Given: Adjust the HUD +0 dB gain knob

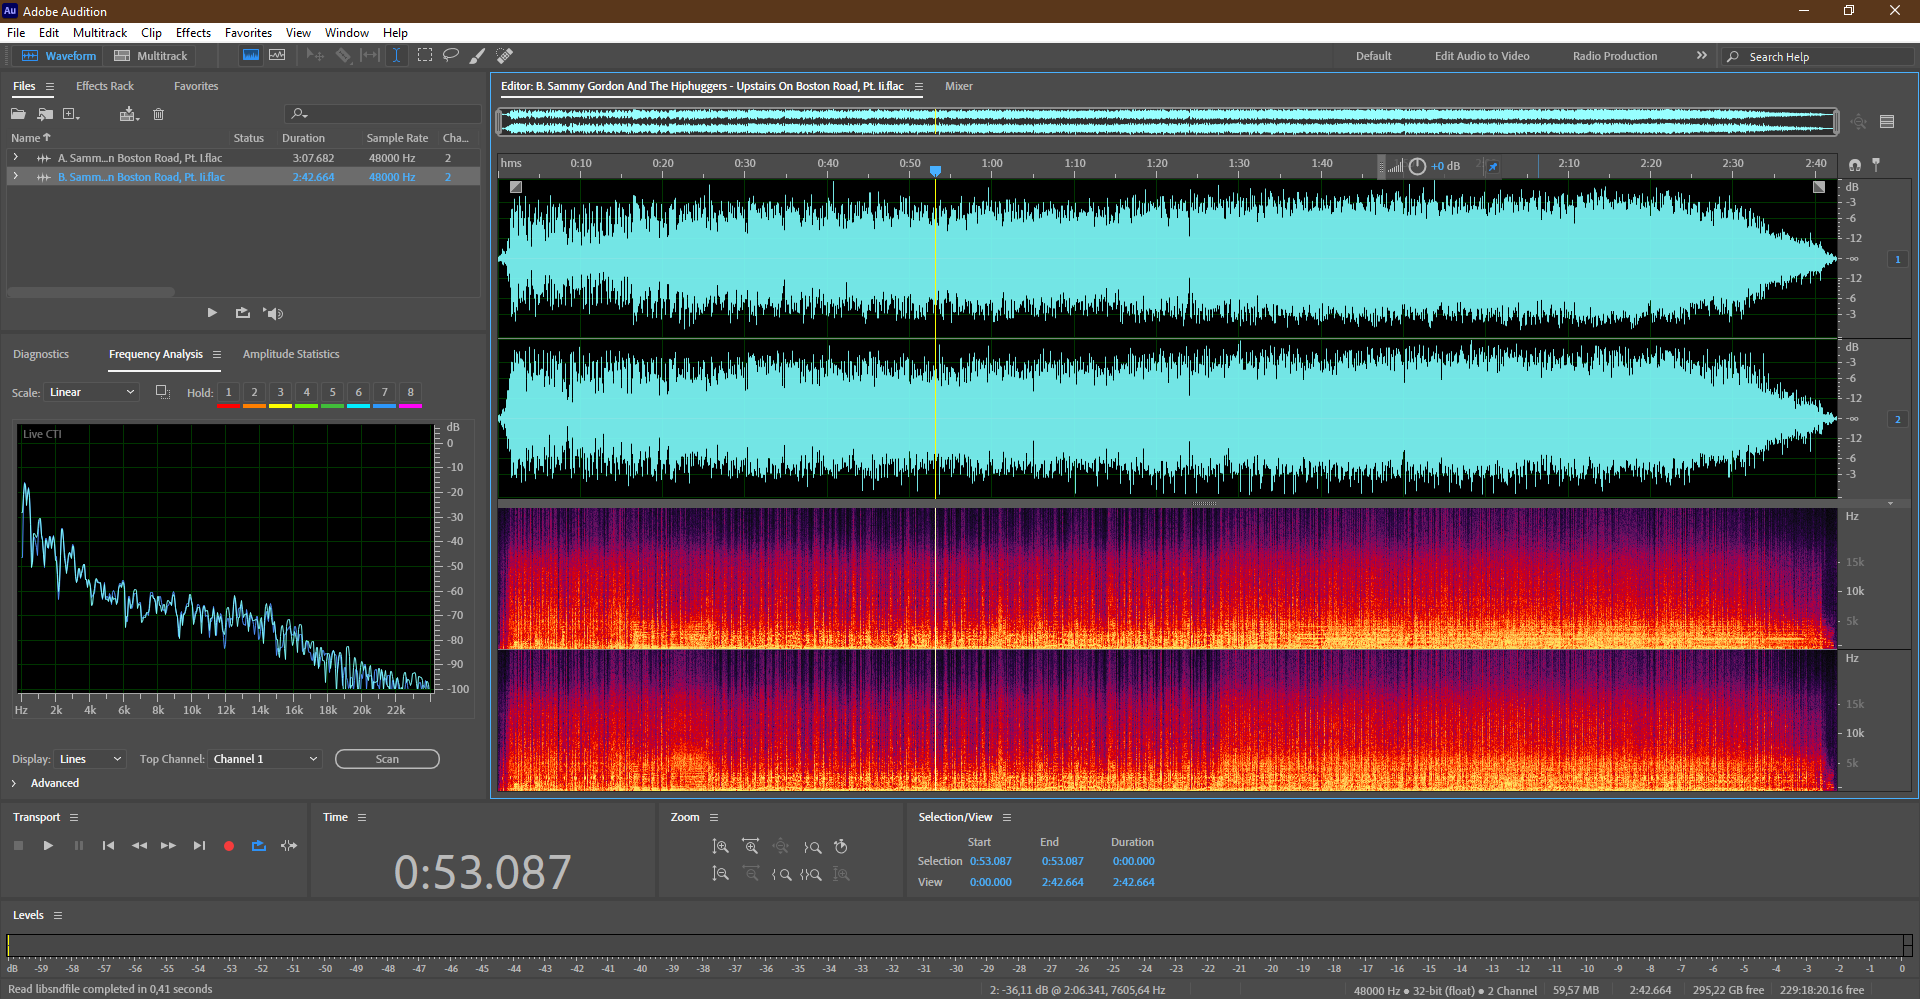Looking at the screenshot, I should coord(1417,166).
